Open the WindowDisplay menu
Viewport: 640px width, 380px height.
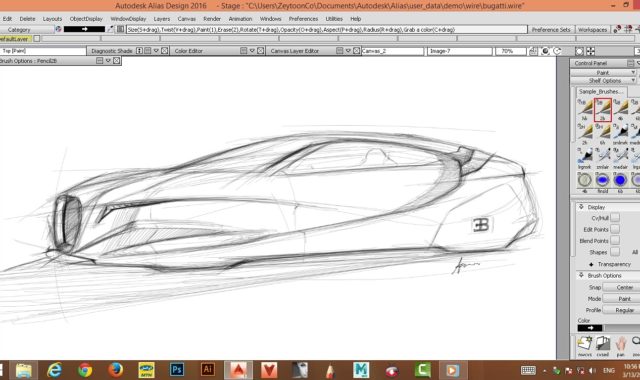click(x=128, y=19)
